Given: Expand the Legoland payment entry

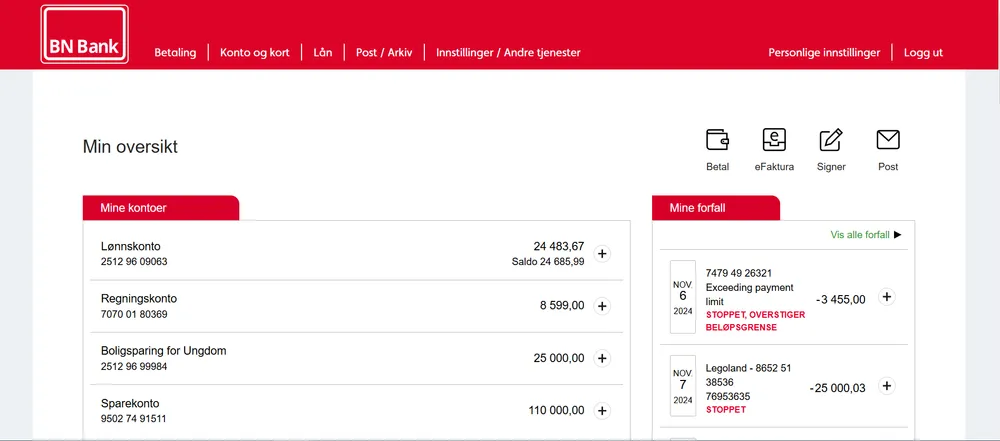Looking at the screenshot, I should (x=886, y=386).
